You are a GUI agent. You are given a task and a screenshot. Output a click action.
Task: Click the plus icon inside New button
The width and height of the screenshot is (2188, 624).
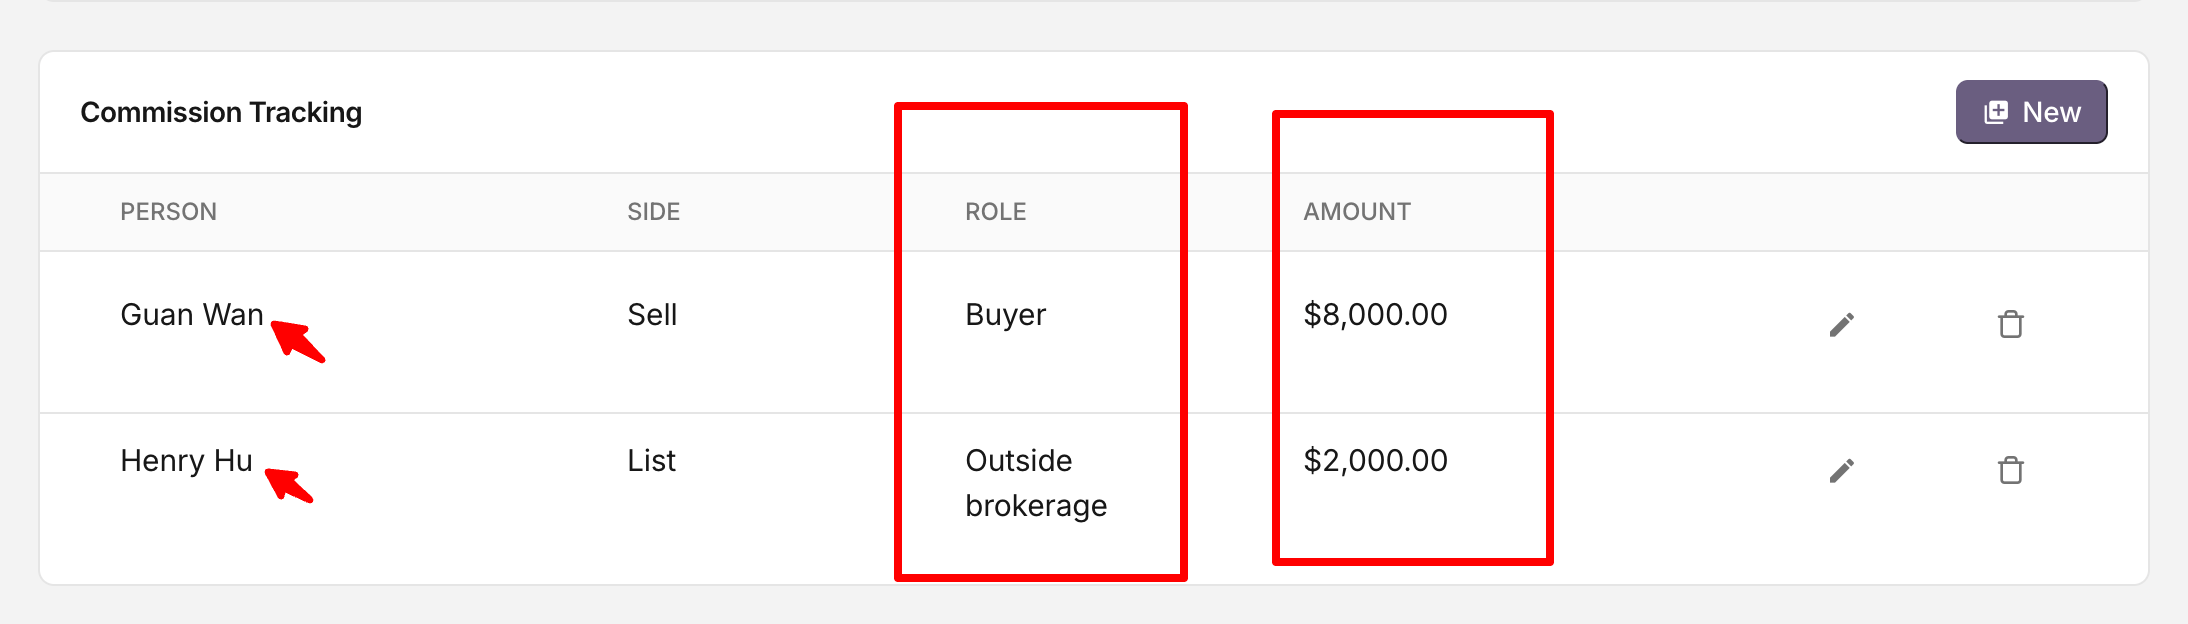[1996, 112]
